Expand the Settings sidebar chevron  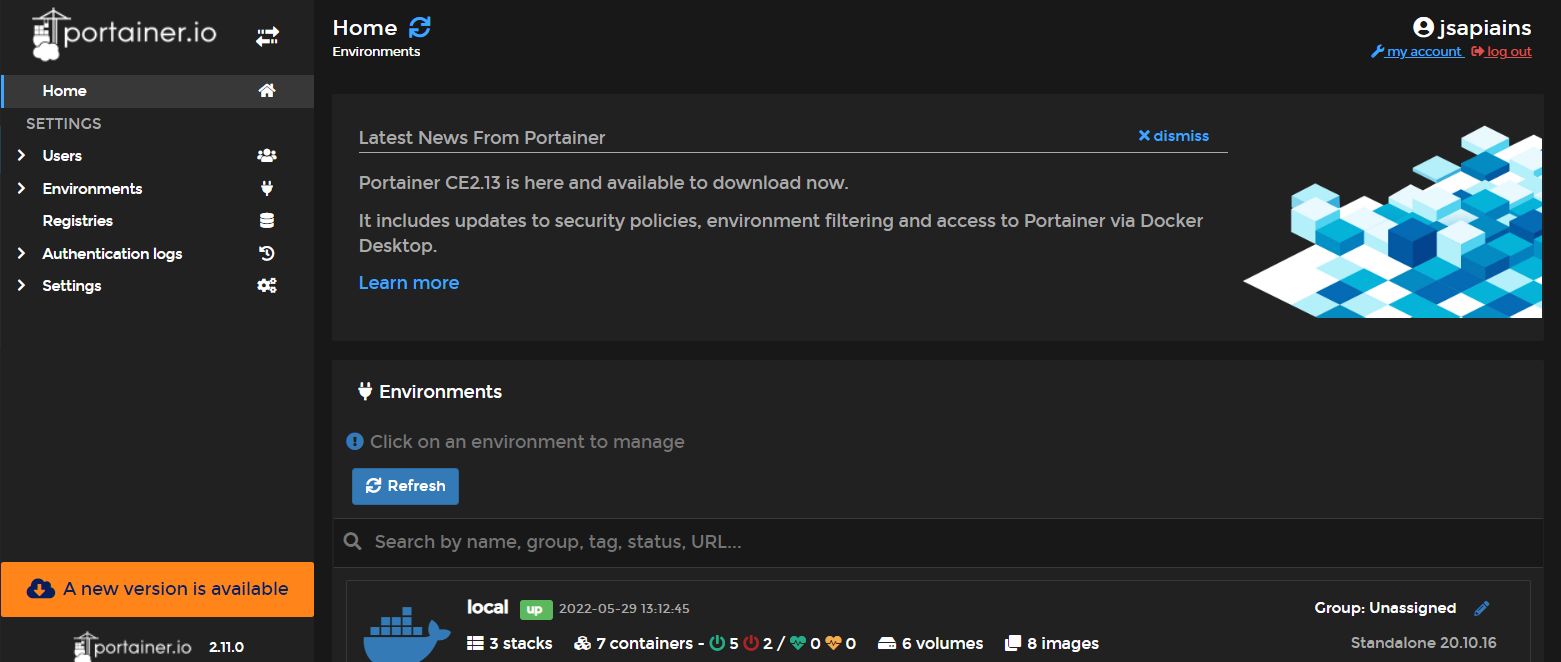tap(21, 286)
